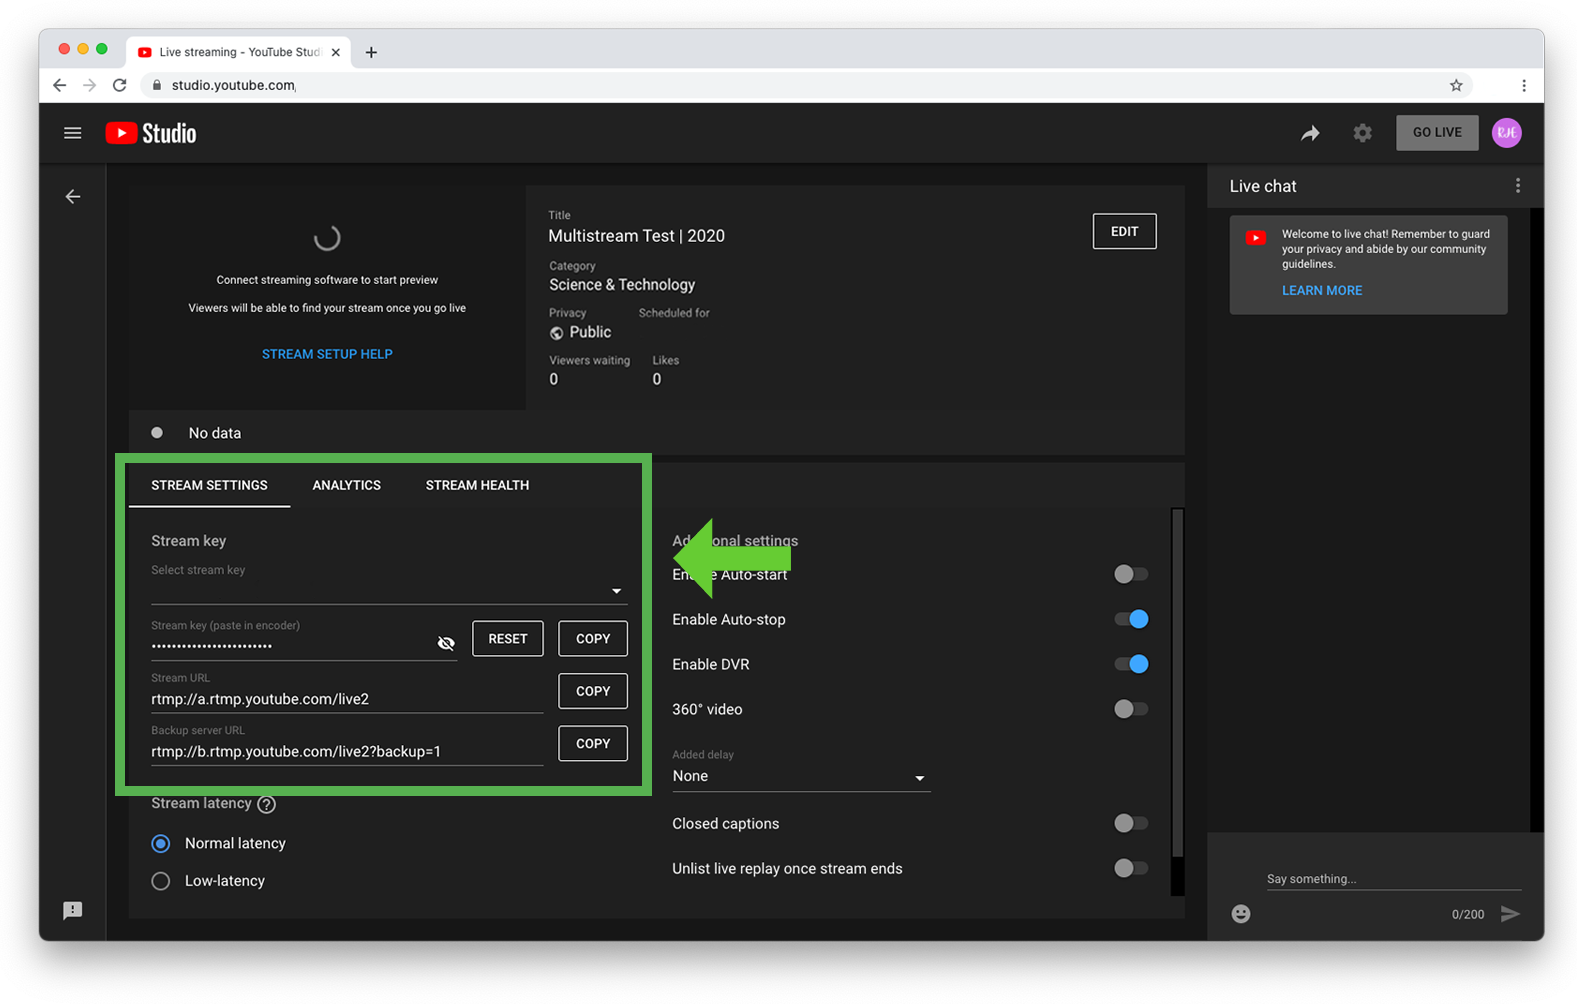Click the site lock icon in address bar
Image resolution: width=1577 pixels, height=1004 pixels.
tap(157, 85)
